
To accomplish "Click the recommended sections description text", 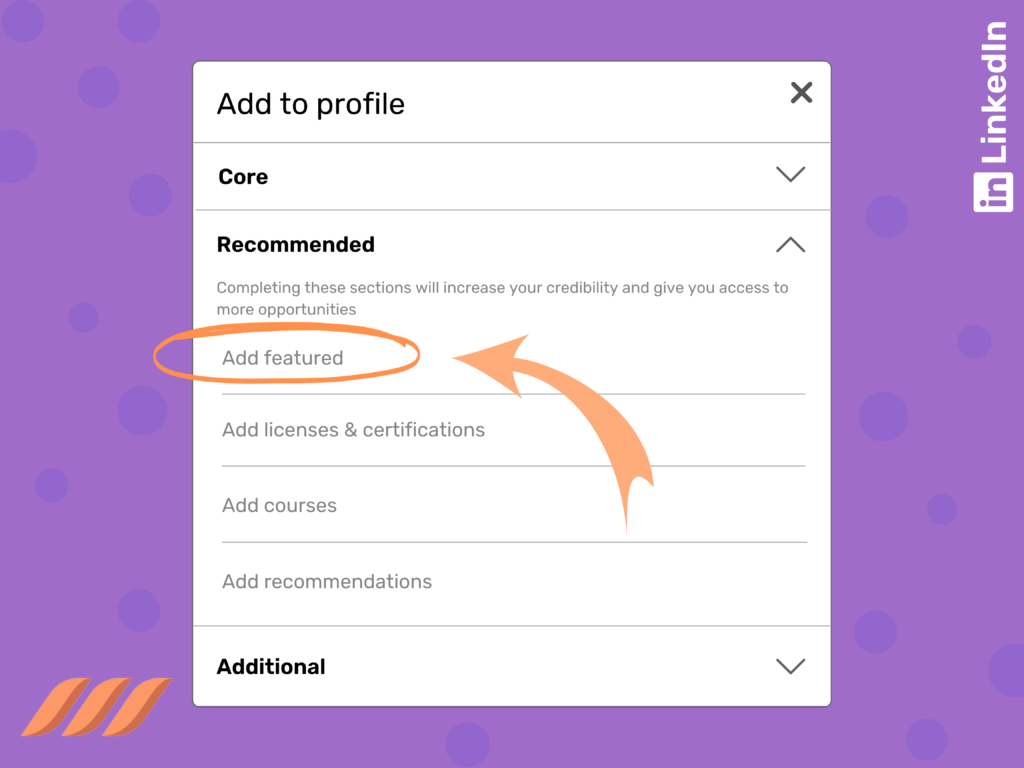I will (x=503, y=297).
